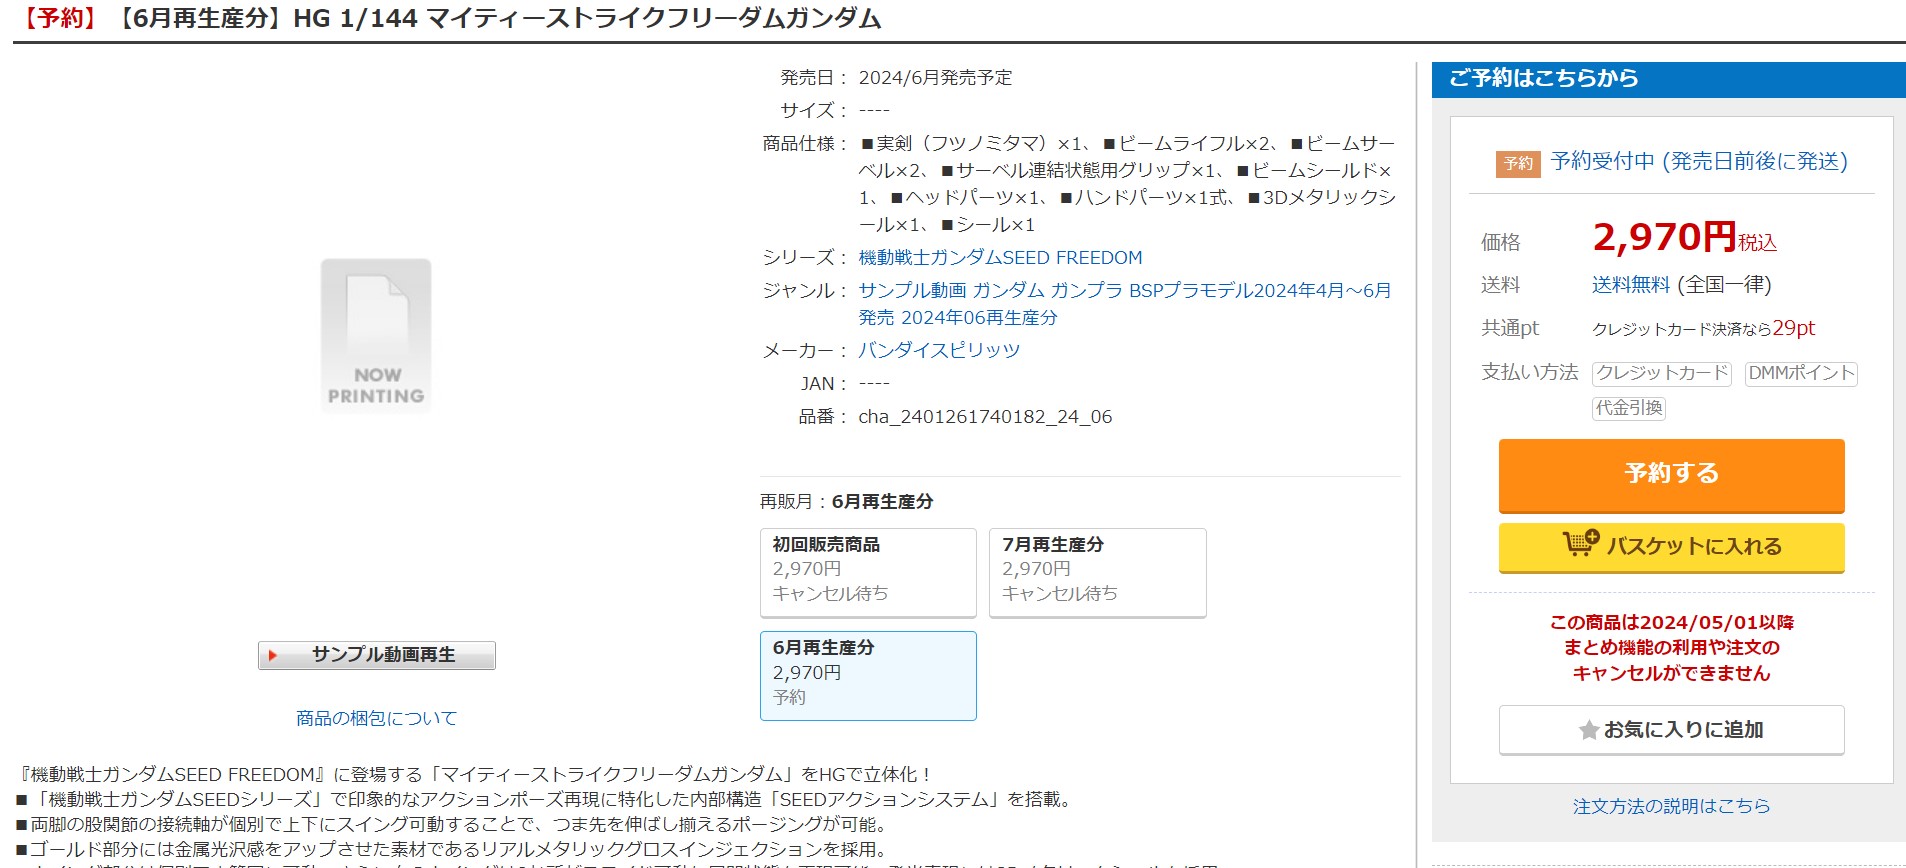The height and width of the screenshot is (868, 1906).
Task: Open the 送料無料 shipping details link
Action: click(1631, 285)
